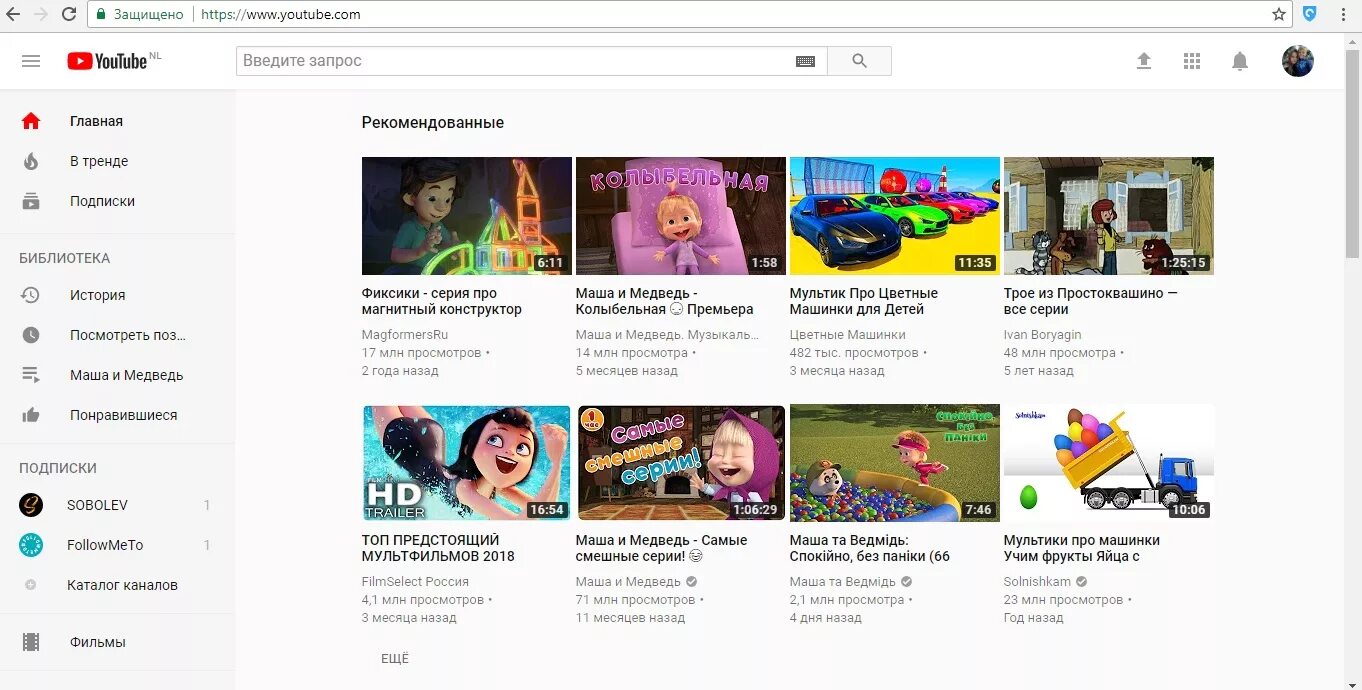
Task: Click the 48 млн просмотров text
Action: pos(1060,352)
